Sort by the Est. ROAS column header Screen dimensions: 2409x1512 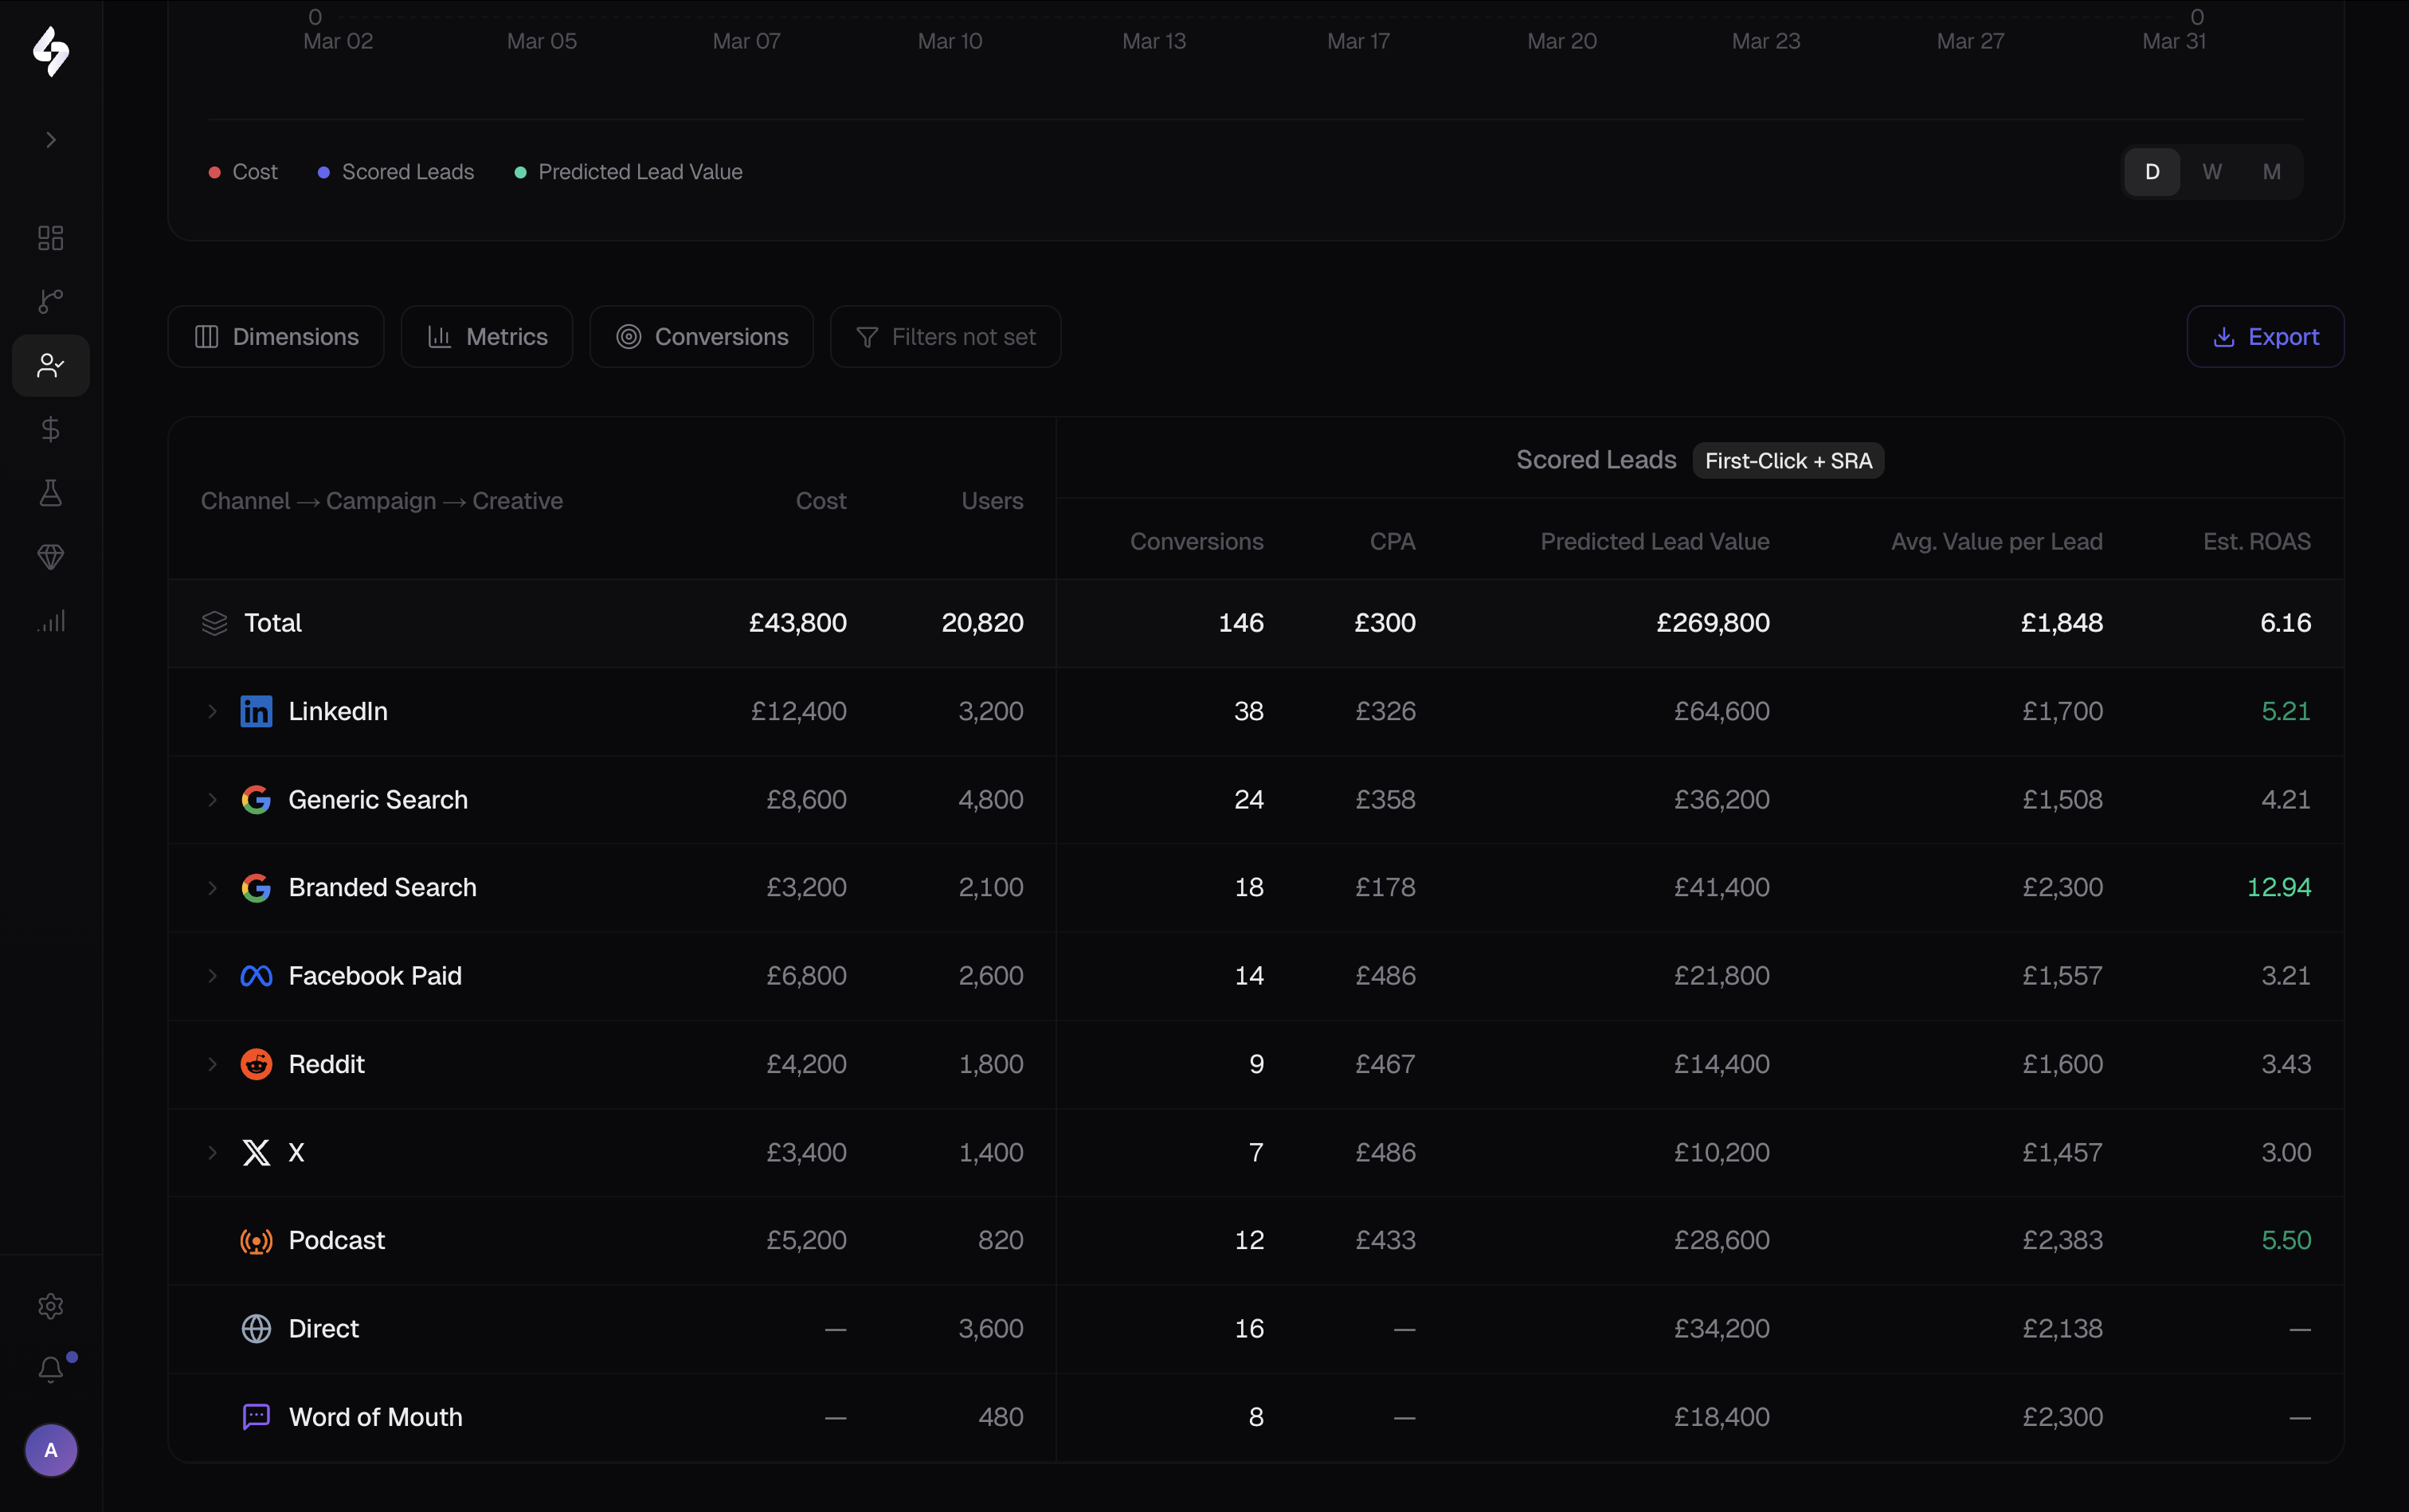(2257, 542)
